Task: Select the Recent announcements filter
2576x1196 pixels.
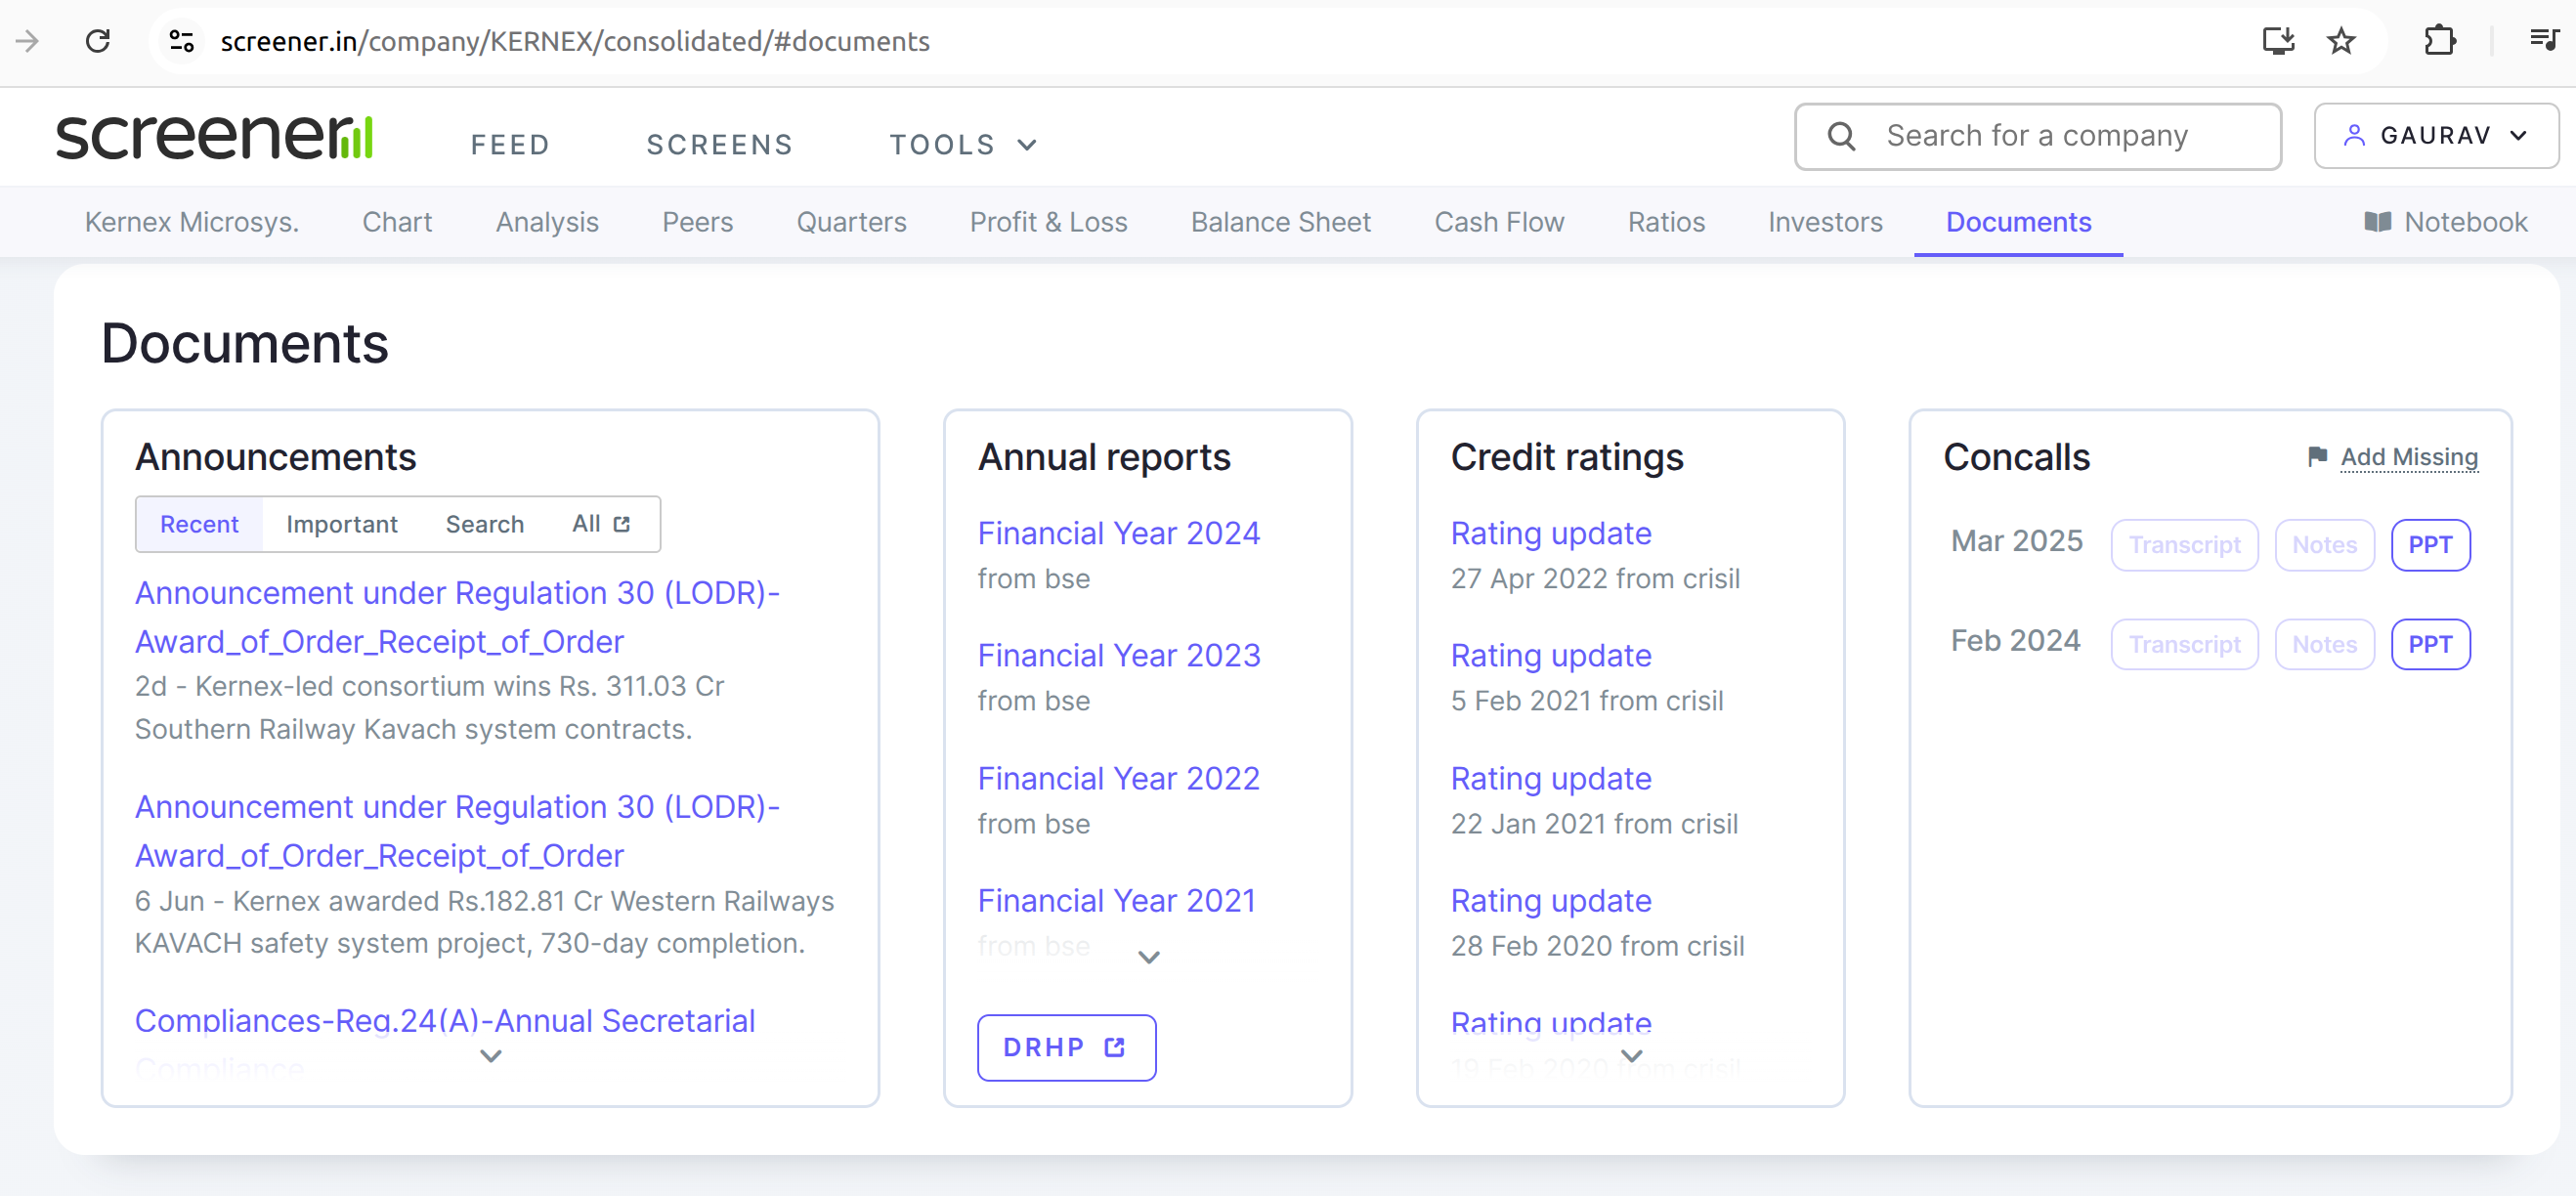Action: pos(199,524)
